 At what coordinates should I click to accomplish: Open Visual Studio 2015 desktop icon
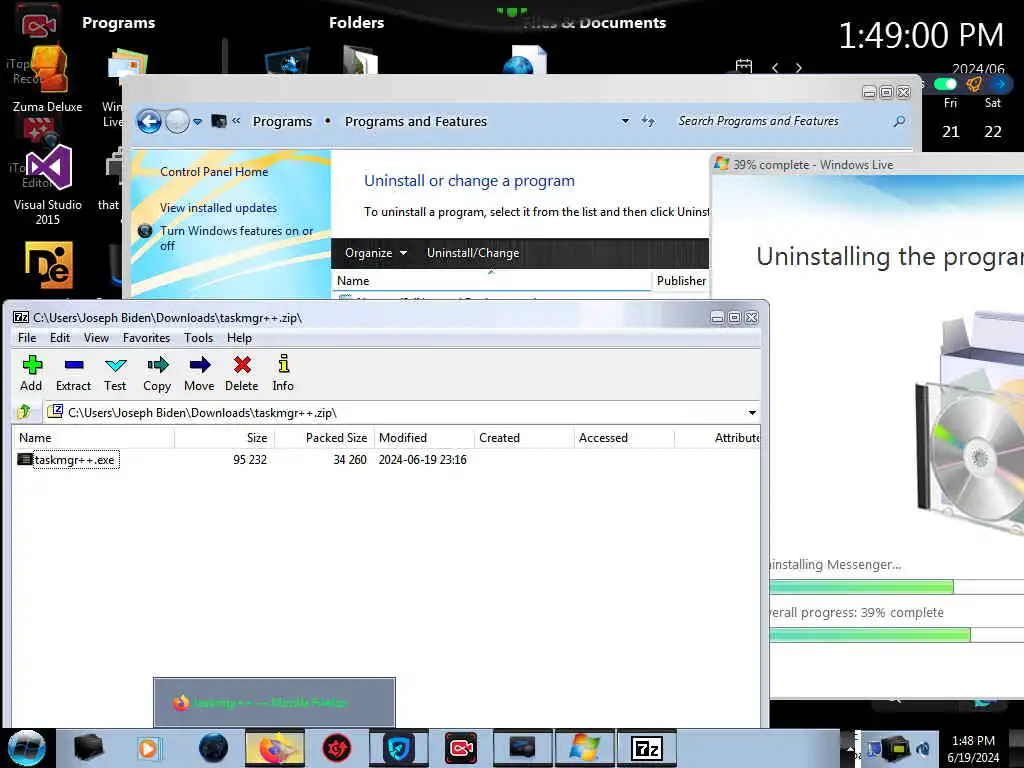pos(48,185)
